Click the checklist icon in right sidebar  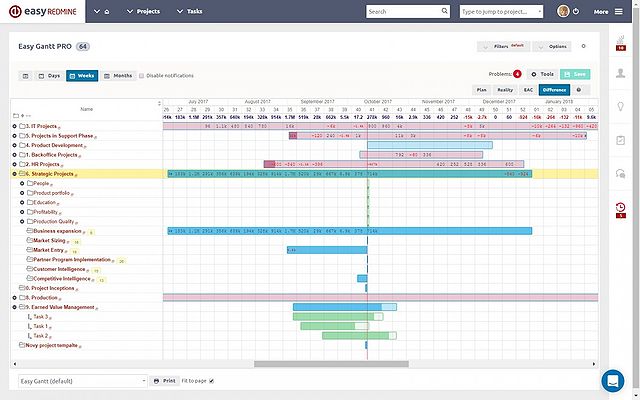pyautogui.click(x=621, y=140)
